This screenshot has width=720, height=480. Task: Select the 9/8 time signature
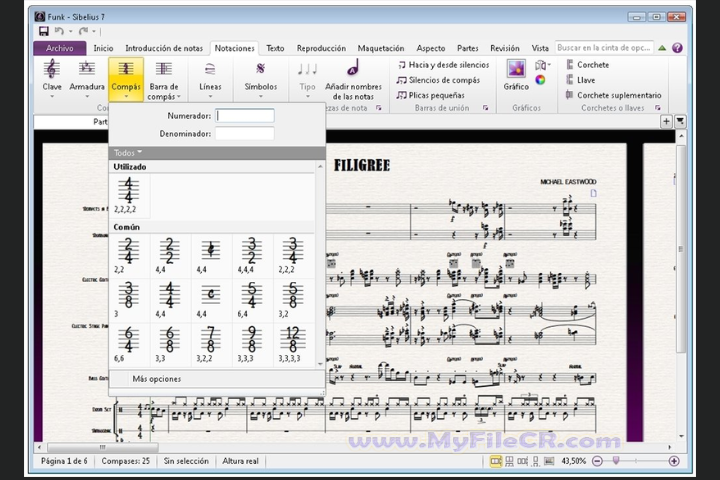point(252,344)
